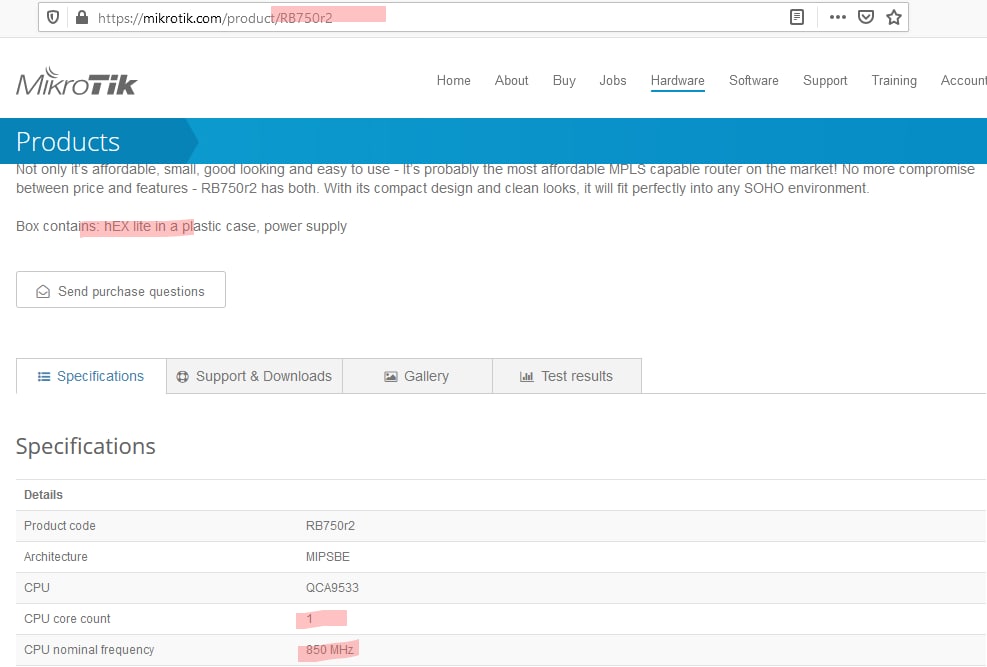The image size is (987, 667).
Task: Click the Box contains description line
Action: coord(181,226)
